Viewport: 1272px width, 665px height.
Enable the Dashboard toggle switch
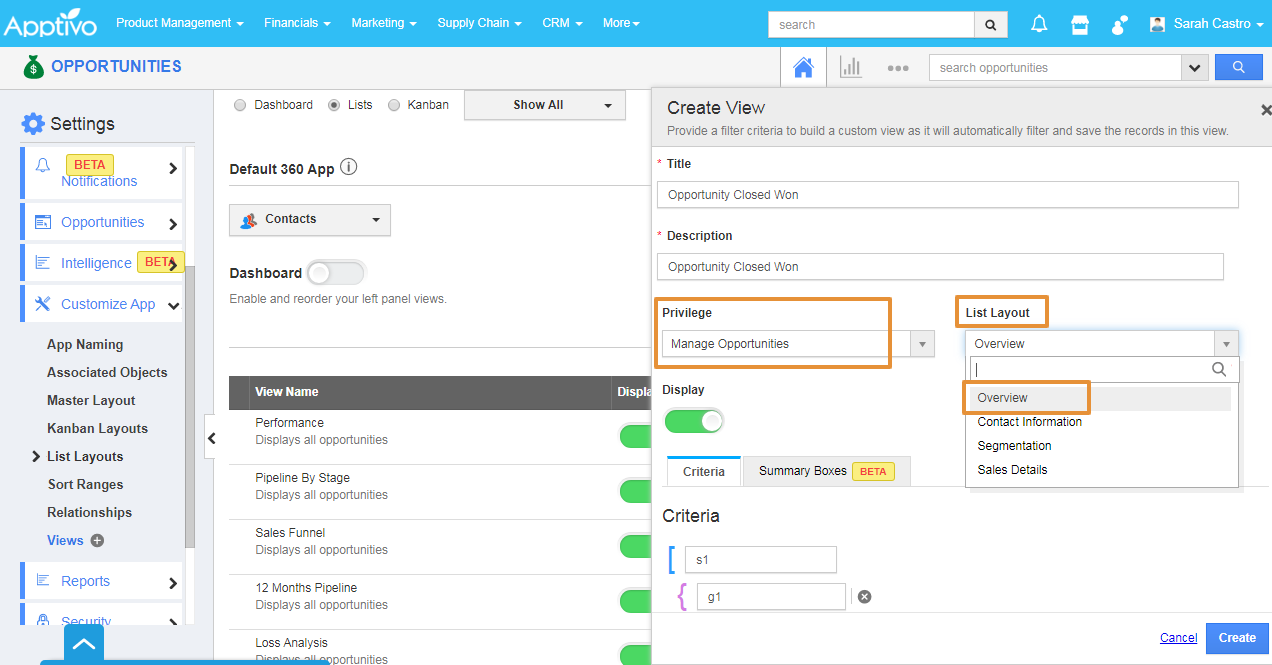click(x=336, y=273)
